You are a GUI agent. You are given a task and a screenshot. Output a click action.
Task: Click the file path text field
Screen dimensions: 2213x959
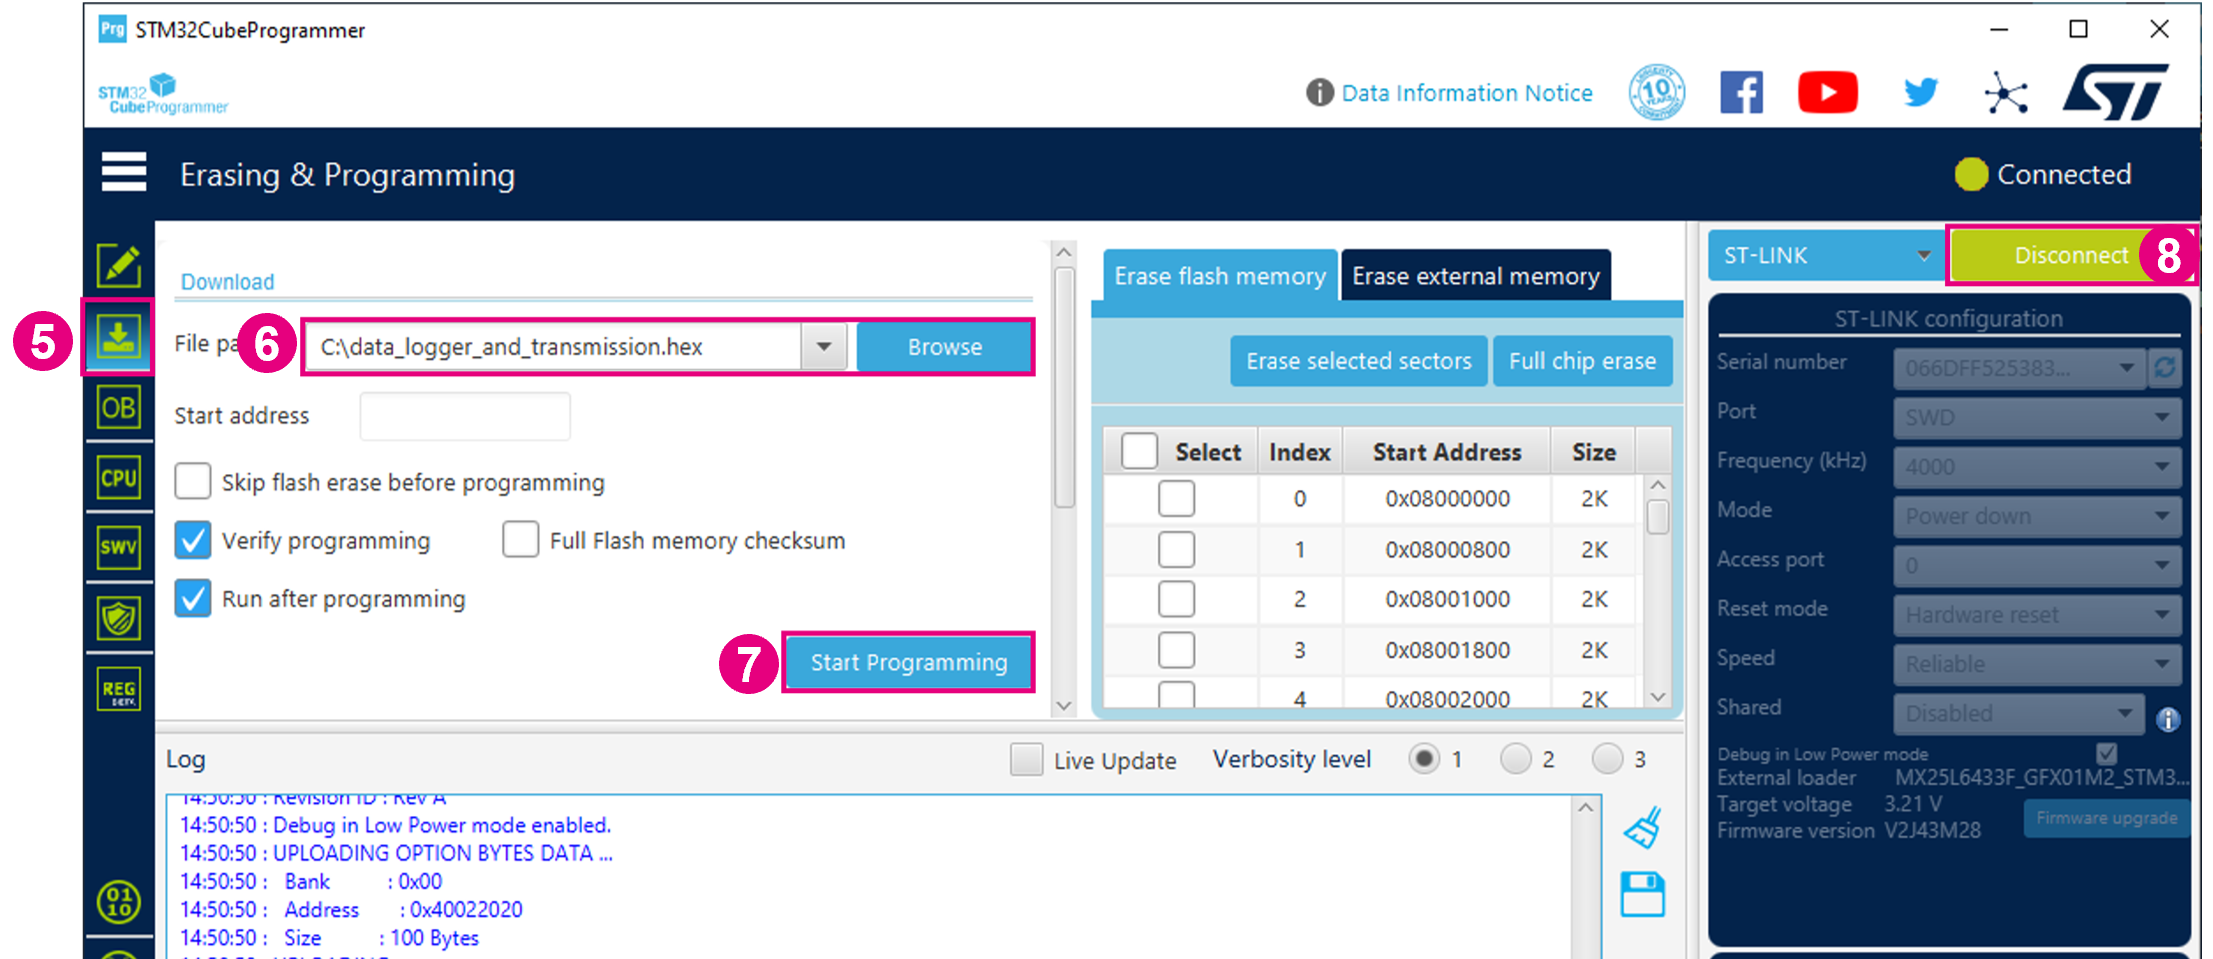[x=553, y=347]
